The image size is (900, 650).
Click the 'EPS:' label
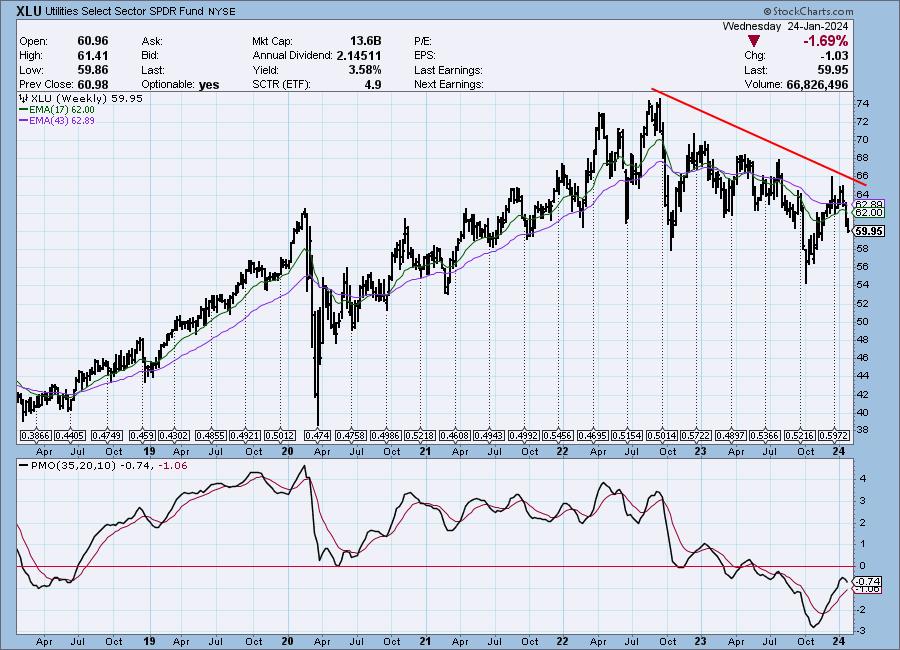(x=425, y=56)
